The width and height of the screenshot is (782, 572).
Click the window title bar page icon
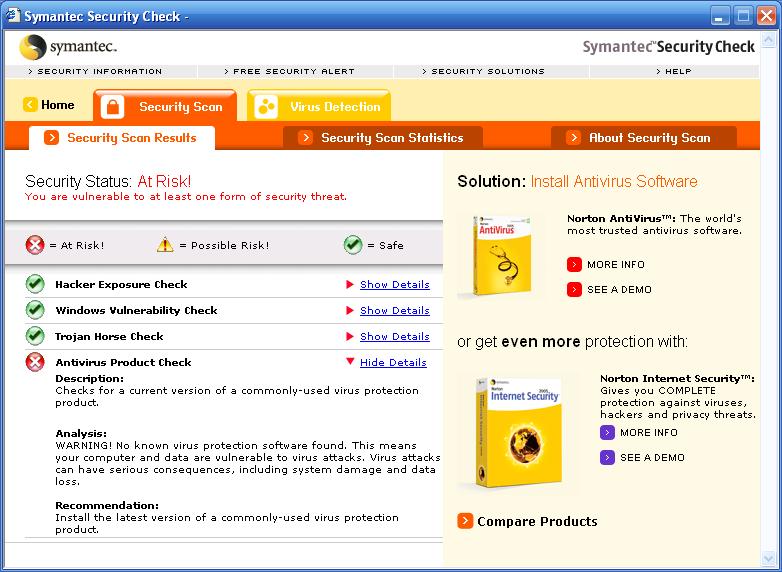click(12, 15)
